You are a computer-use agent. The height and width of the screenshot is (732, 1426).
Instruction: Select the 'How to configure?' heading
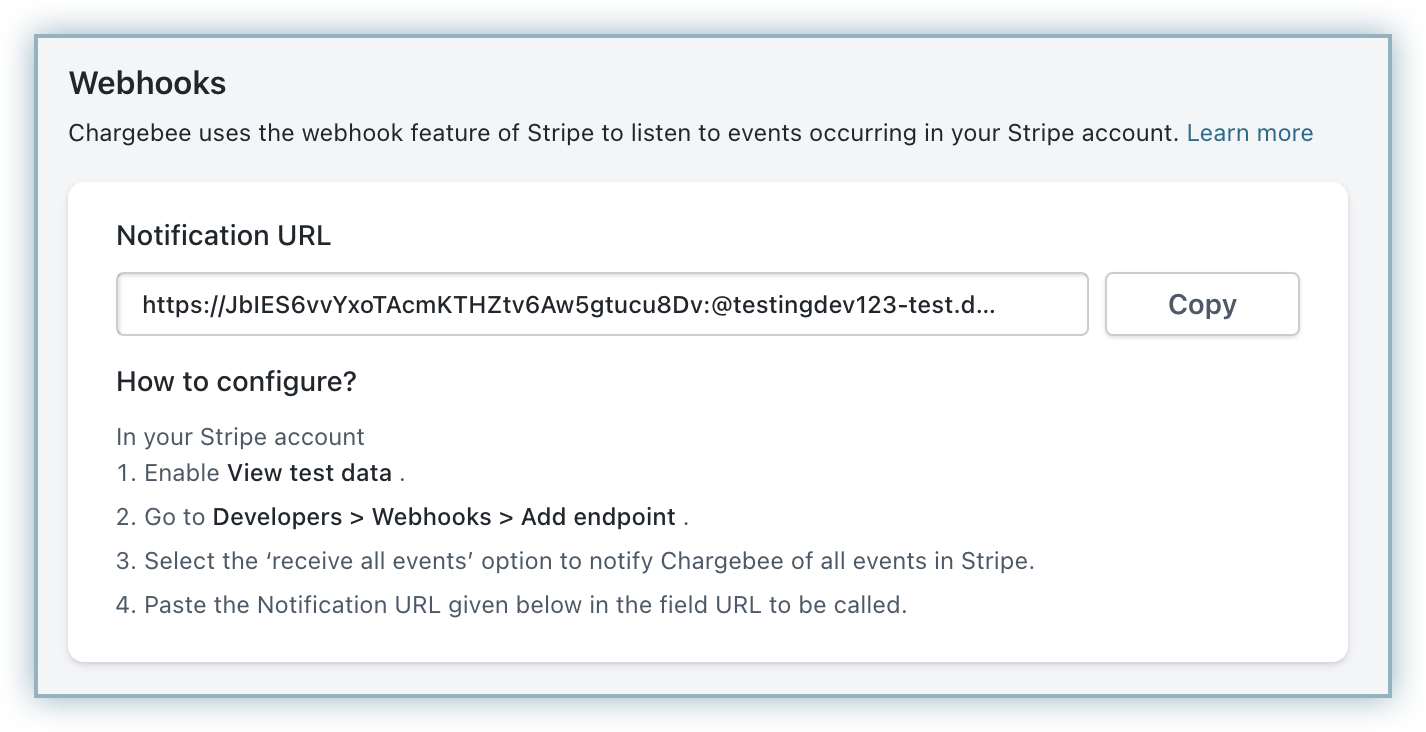[x=236, y=381]
